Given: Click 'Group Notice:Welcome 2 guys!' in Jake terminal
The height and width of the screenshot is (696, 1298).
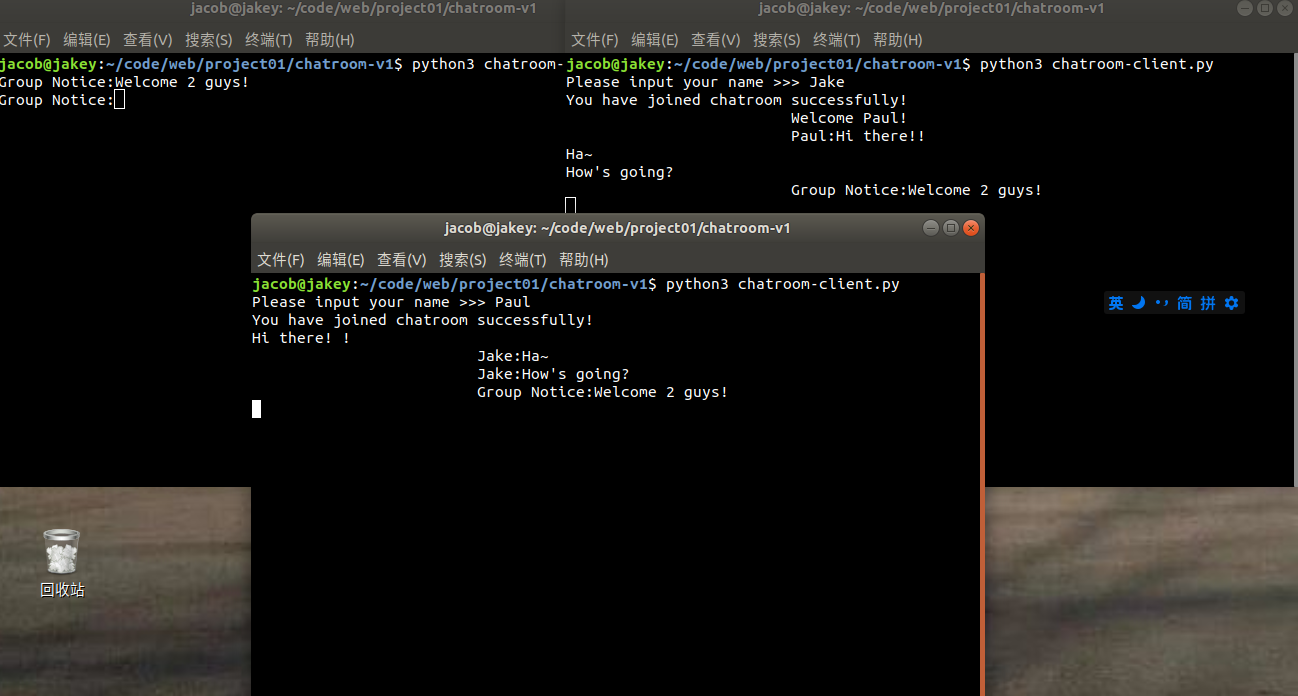Looking at the screenshot, I should point(917,190).
